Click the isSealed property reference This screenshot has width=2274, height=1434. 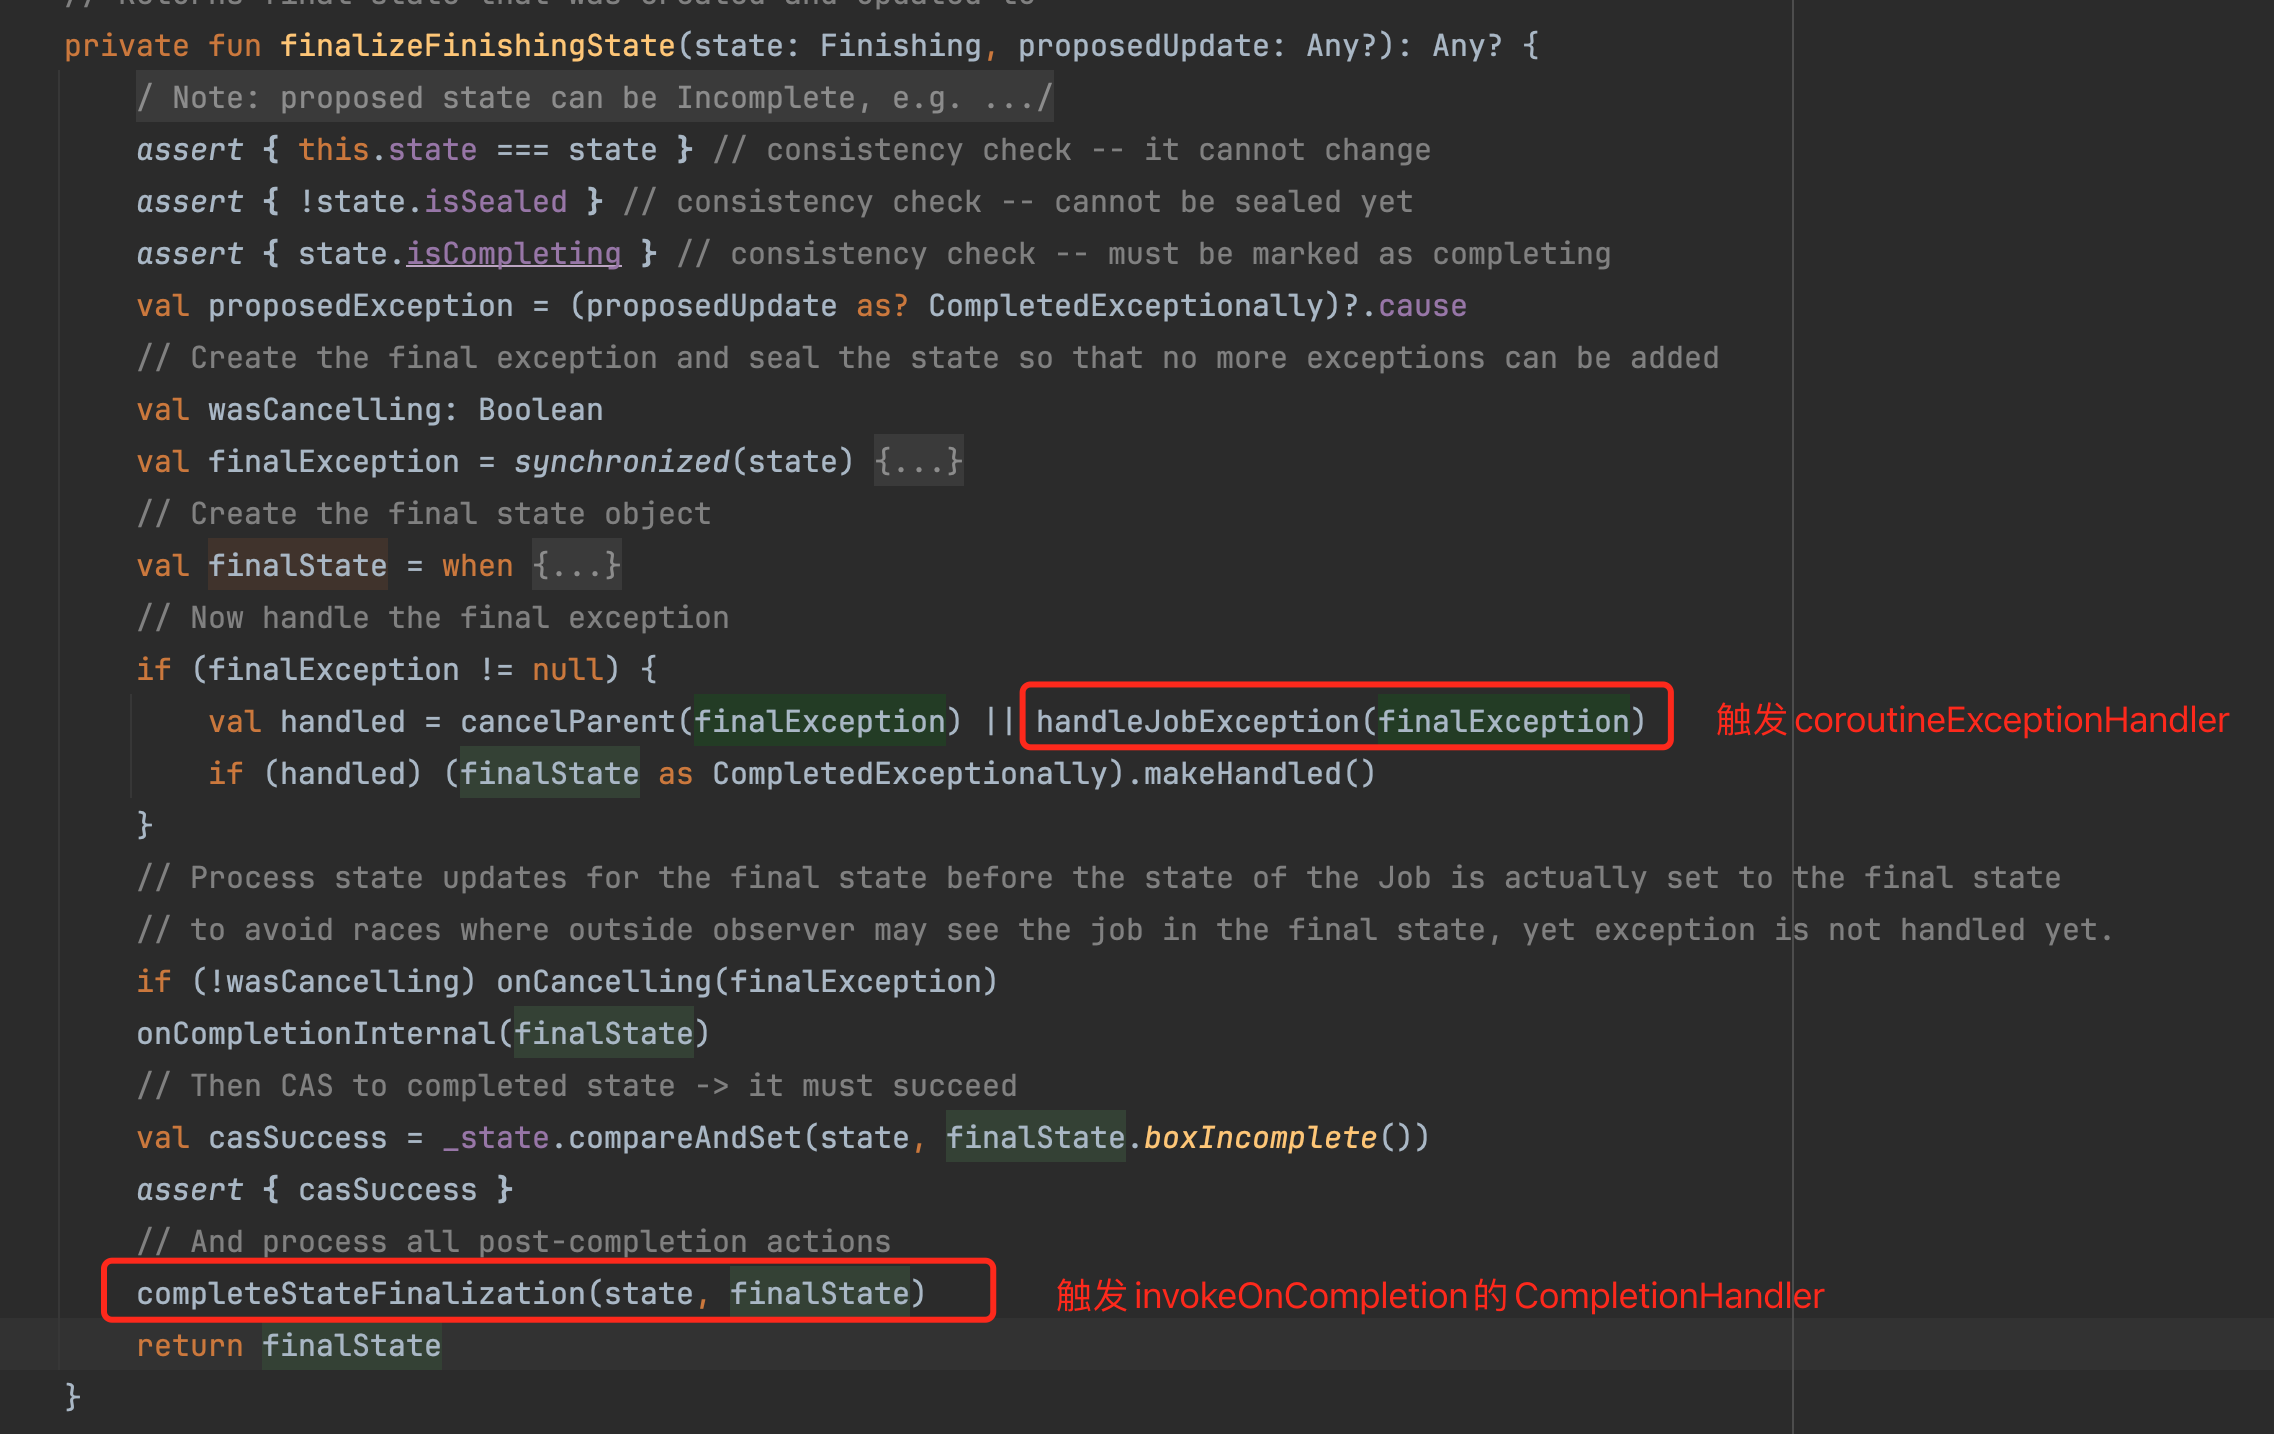495,201
